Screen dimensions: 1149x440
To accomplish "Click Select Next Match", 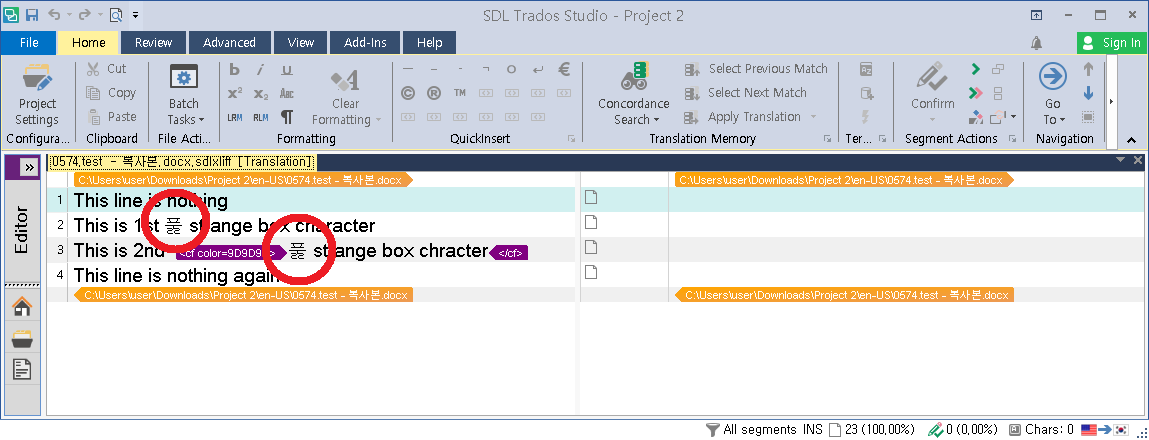I will 745,93.
